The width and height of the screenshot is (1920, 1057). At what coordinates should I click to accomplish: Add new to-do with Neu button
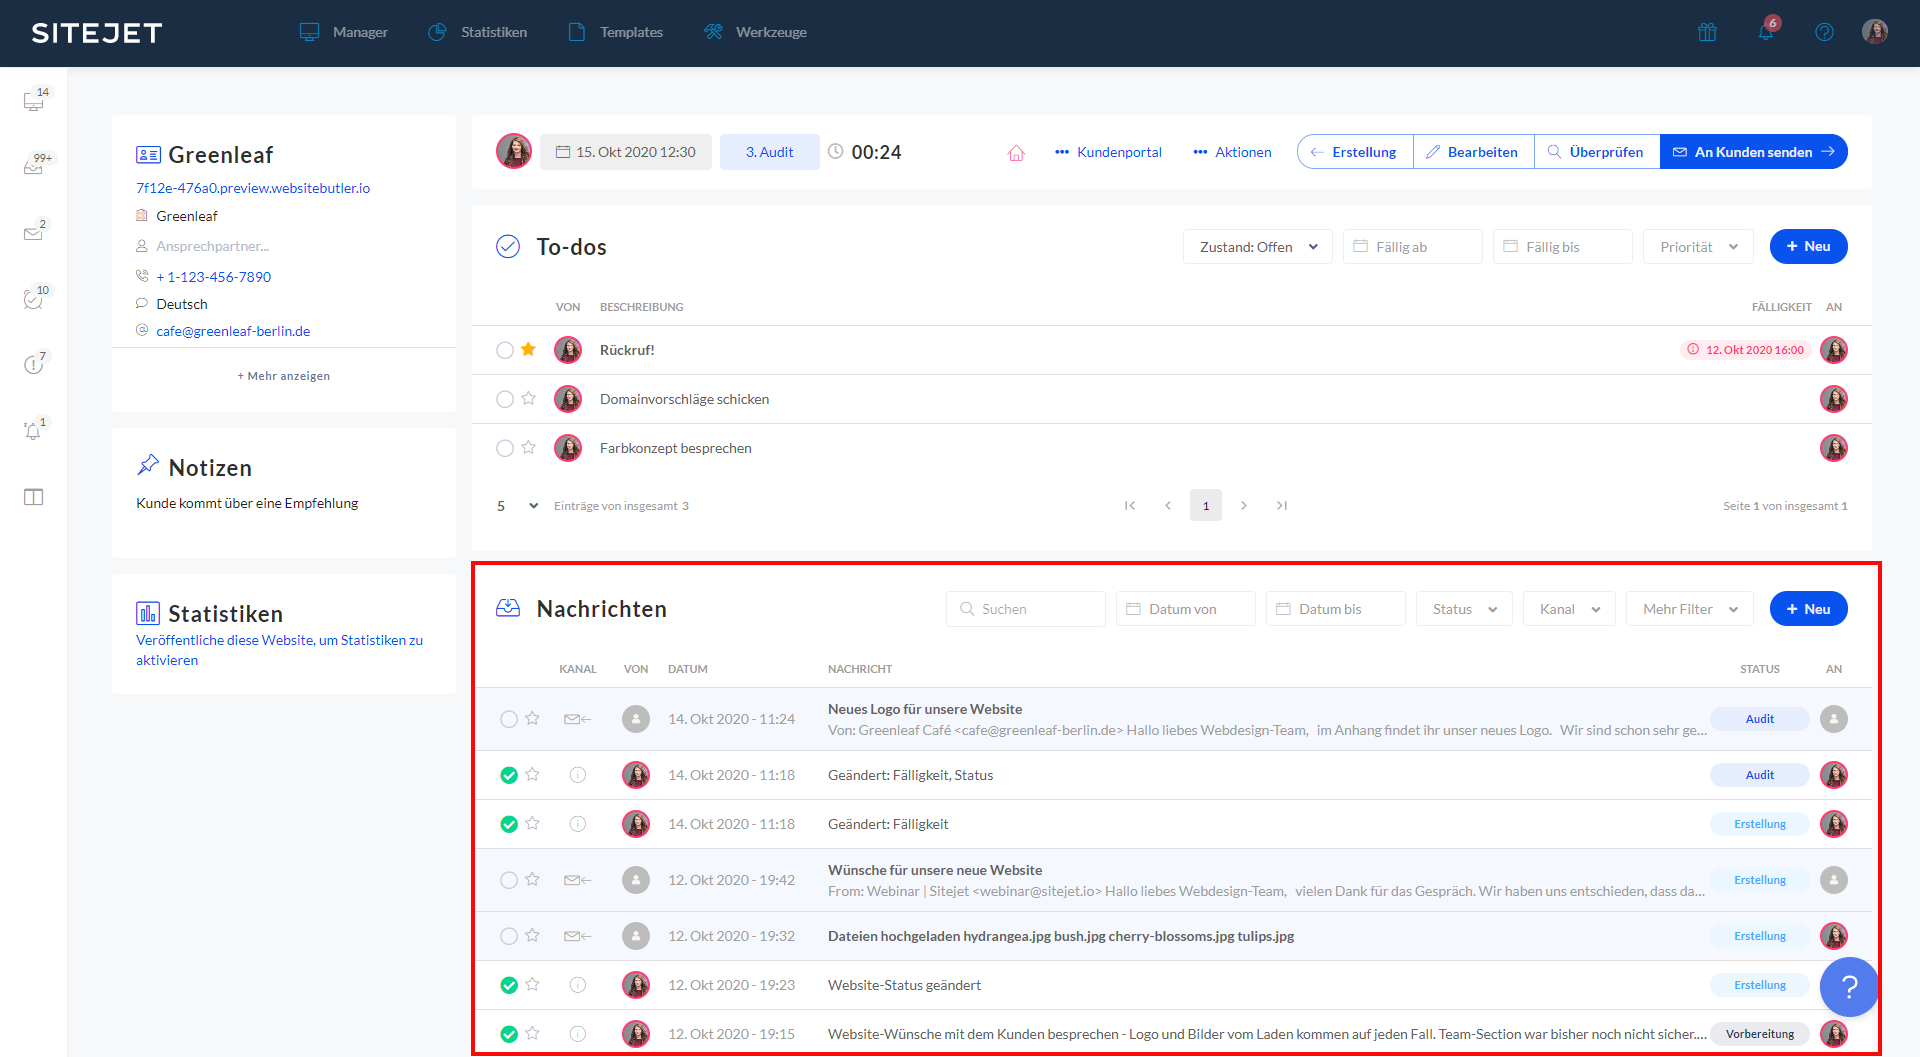[1808, 247]
